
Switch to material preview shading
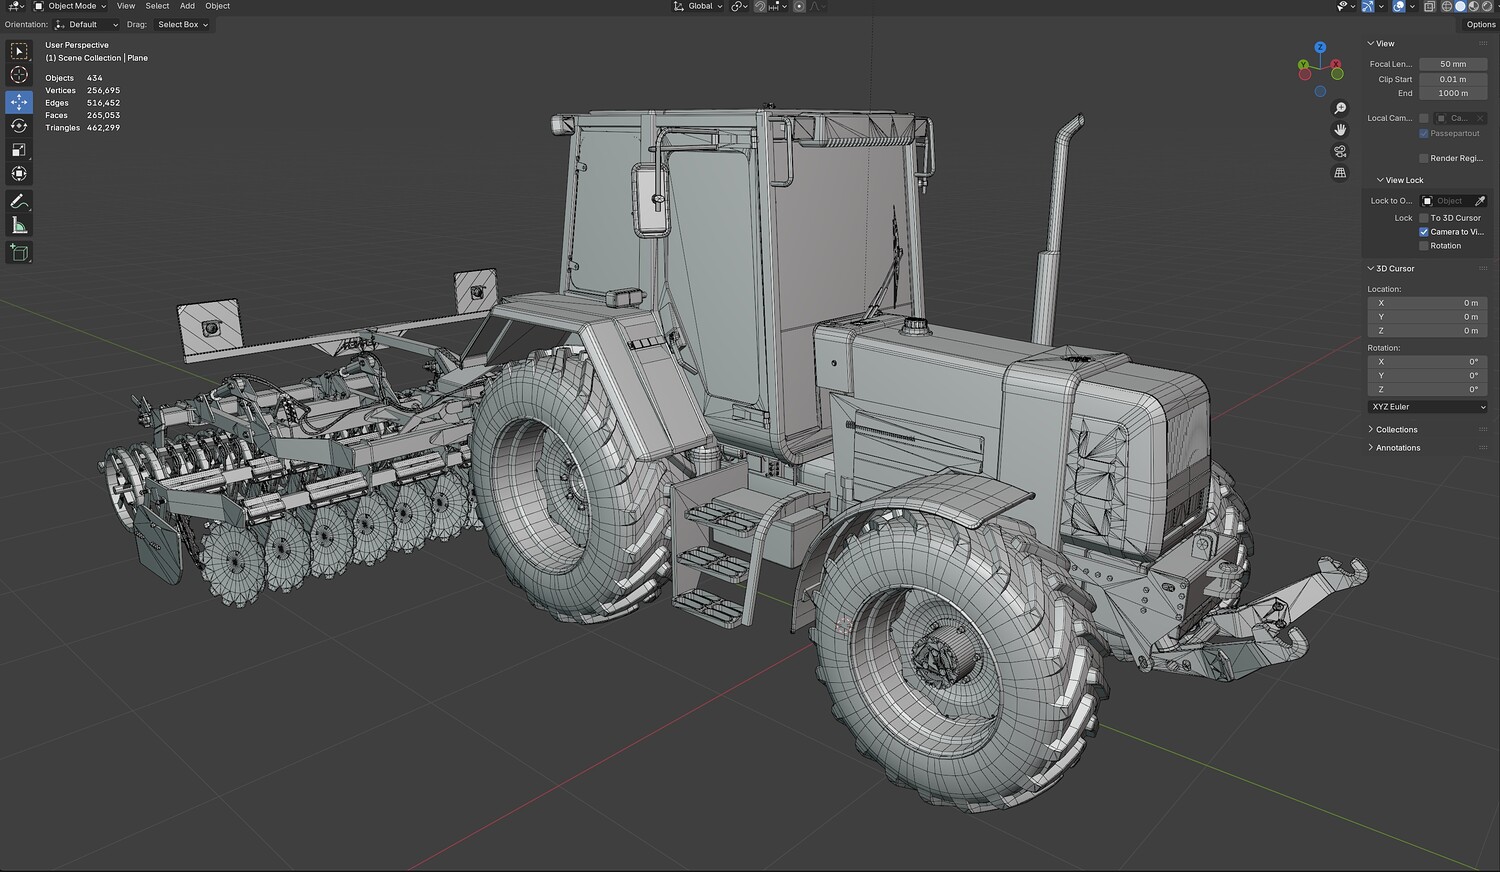(1473, 6)
